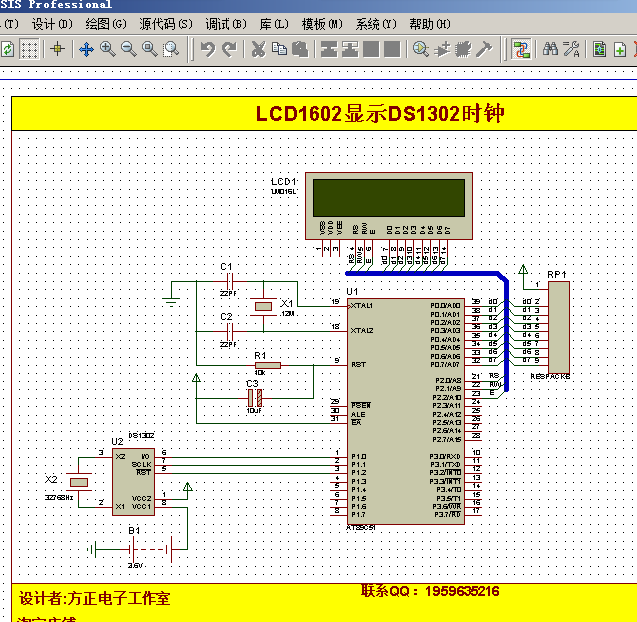
Task: Toggle the wire autorouter
Action: click(521, 50)
